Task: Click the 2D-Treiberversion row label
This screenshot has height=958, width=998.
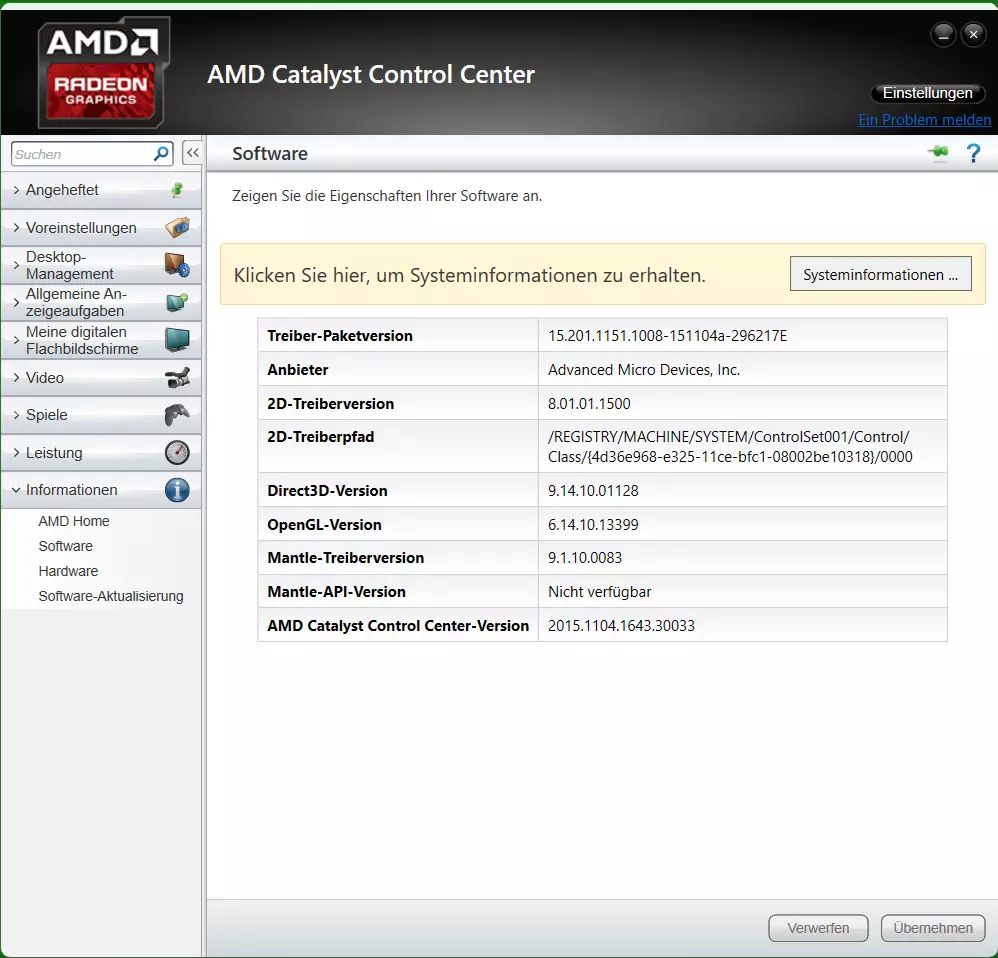Action: coord(330,404)
